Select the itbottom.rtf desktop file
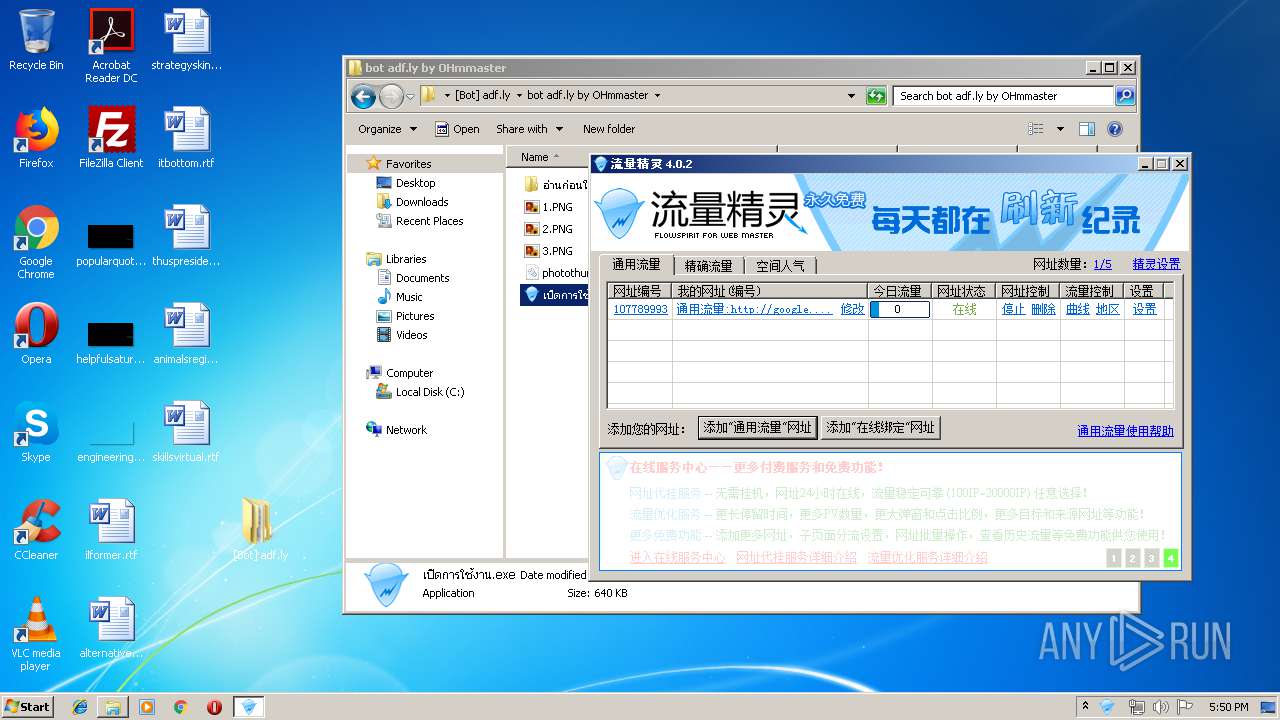 click(186, 138)
